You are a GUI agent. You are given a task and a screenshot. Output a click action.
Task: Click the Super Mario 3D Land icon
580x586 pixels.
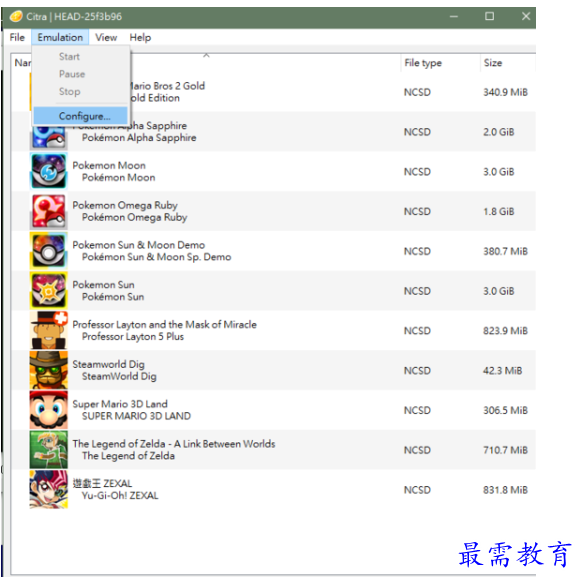pos(49,410)
